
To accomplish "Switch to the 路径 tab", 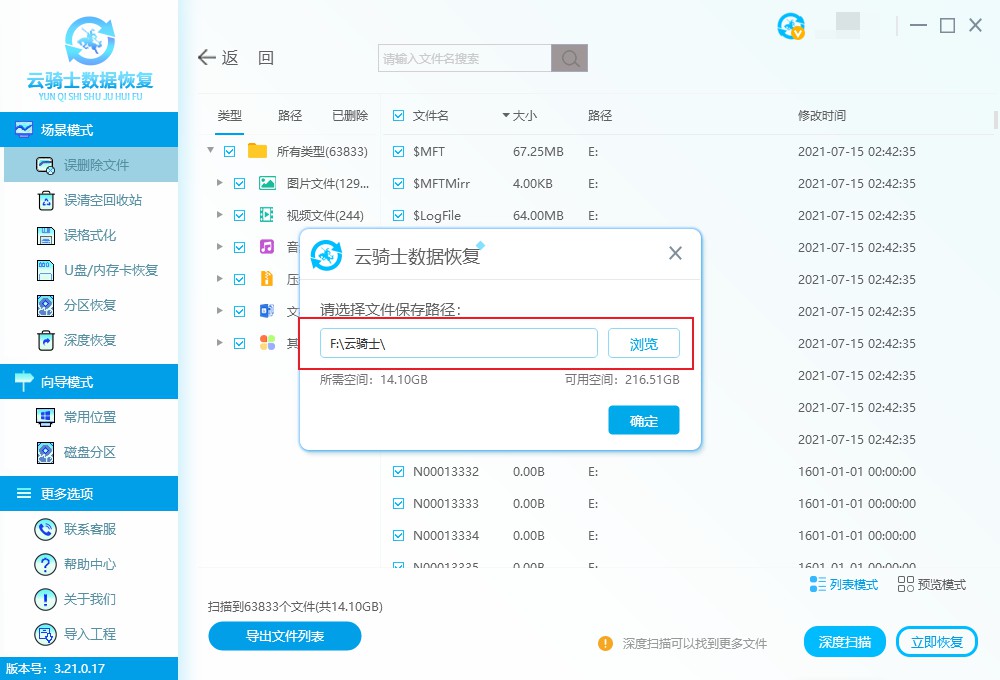I will (x=290, y=115).
